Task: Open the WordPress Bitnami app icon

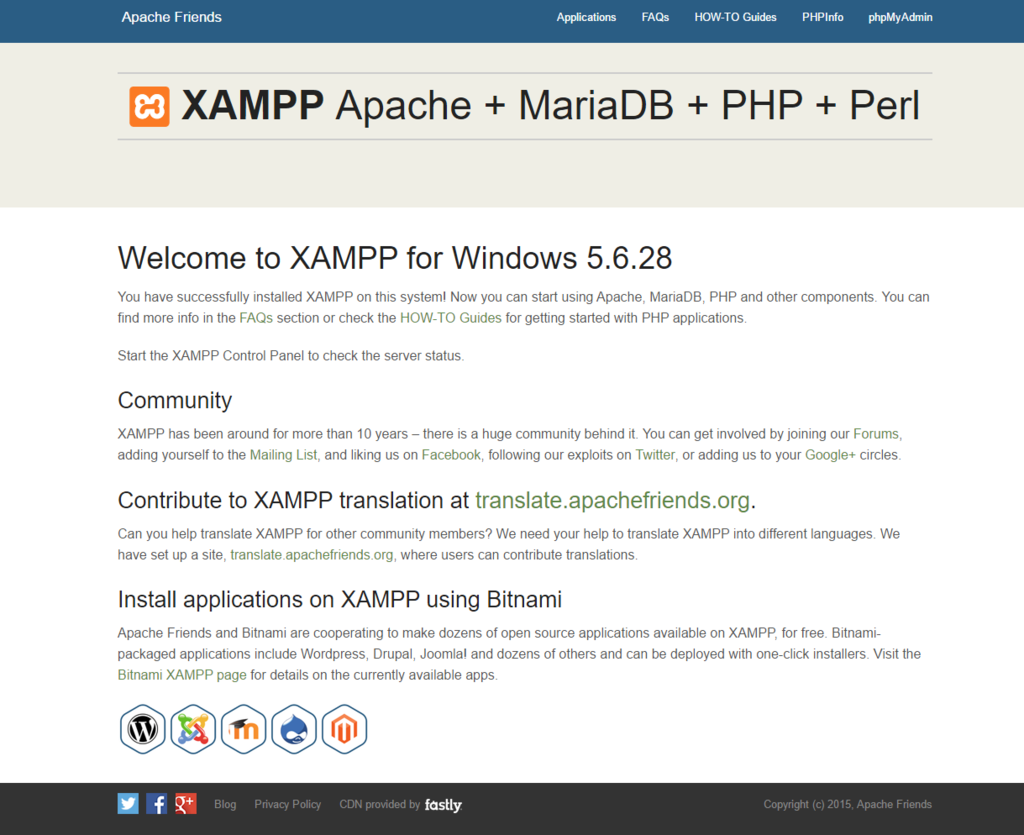Action: pos(142,729)
